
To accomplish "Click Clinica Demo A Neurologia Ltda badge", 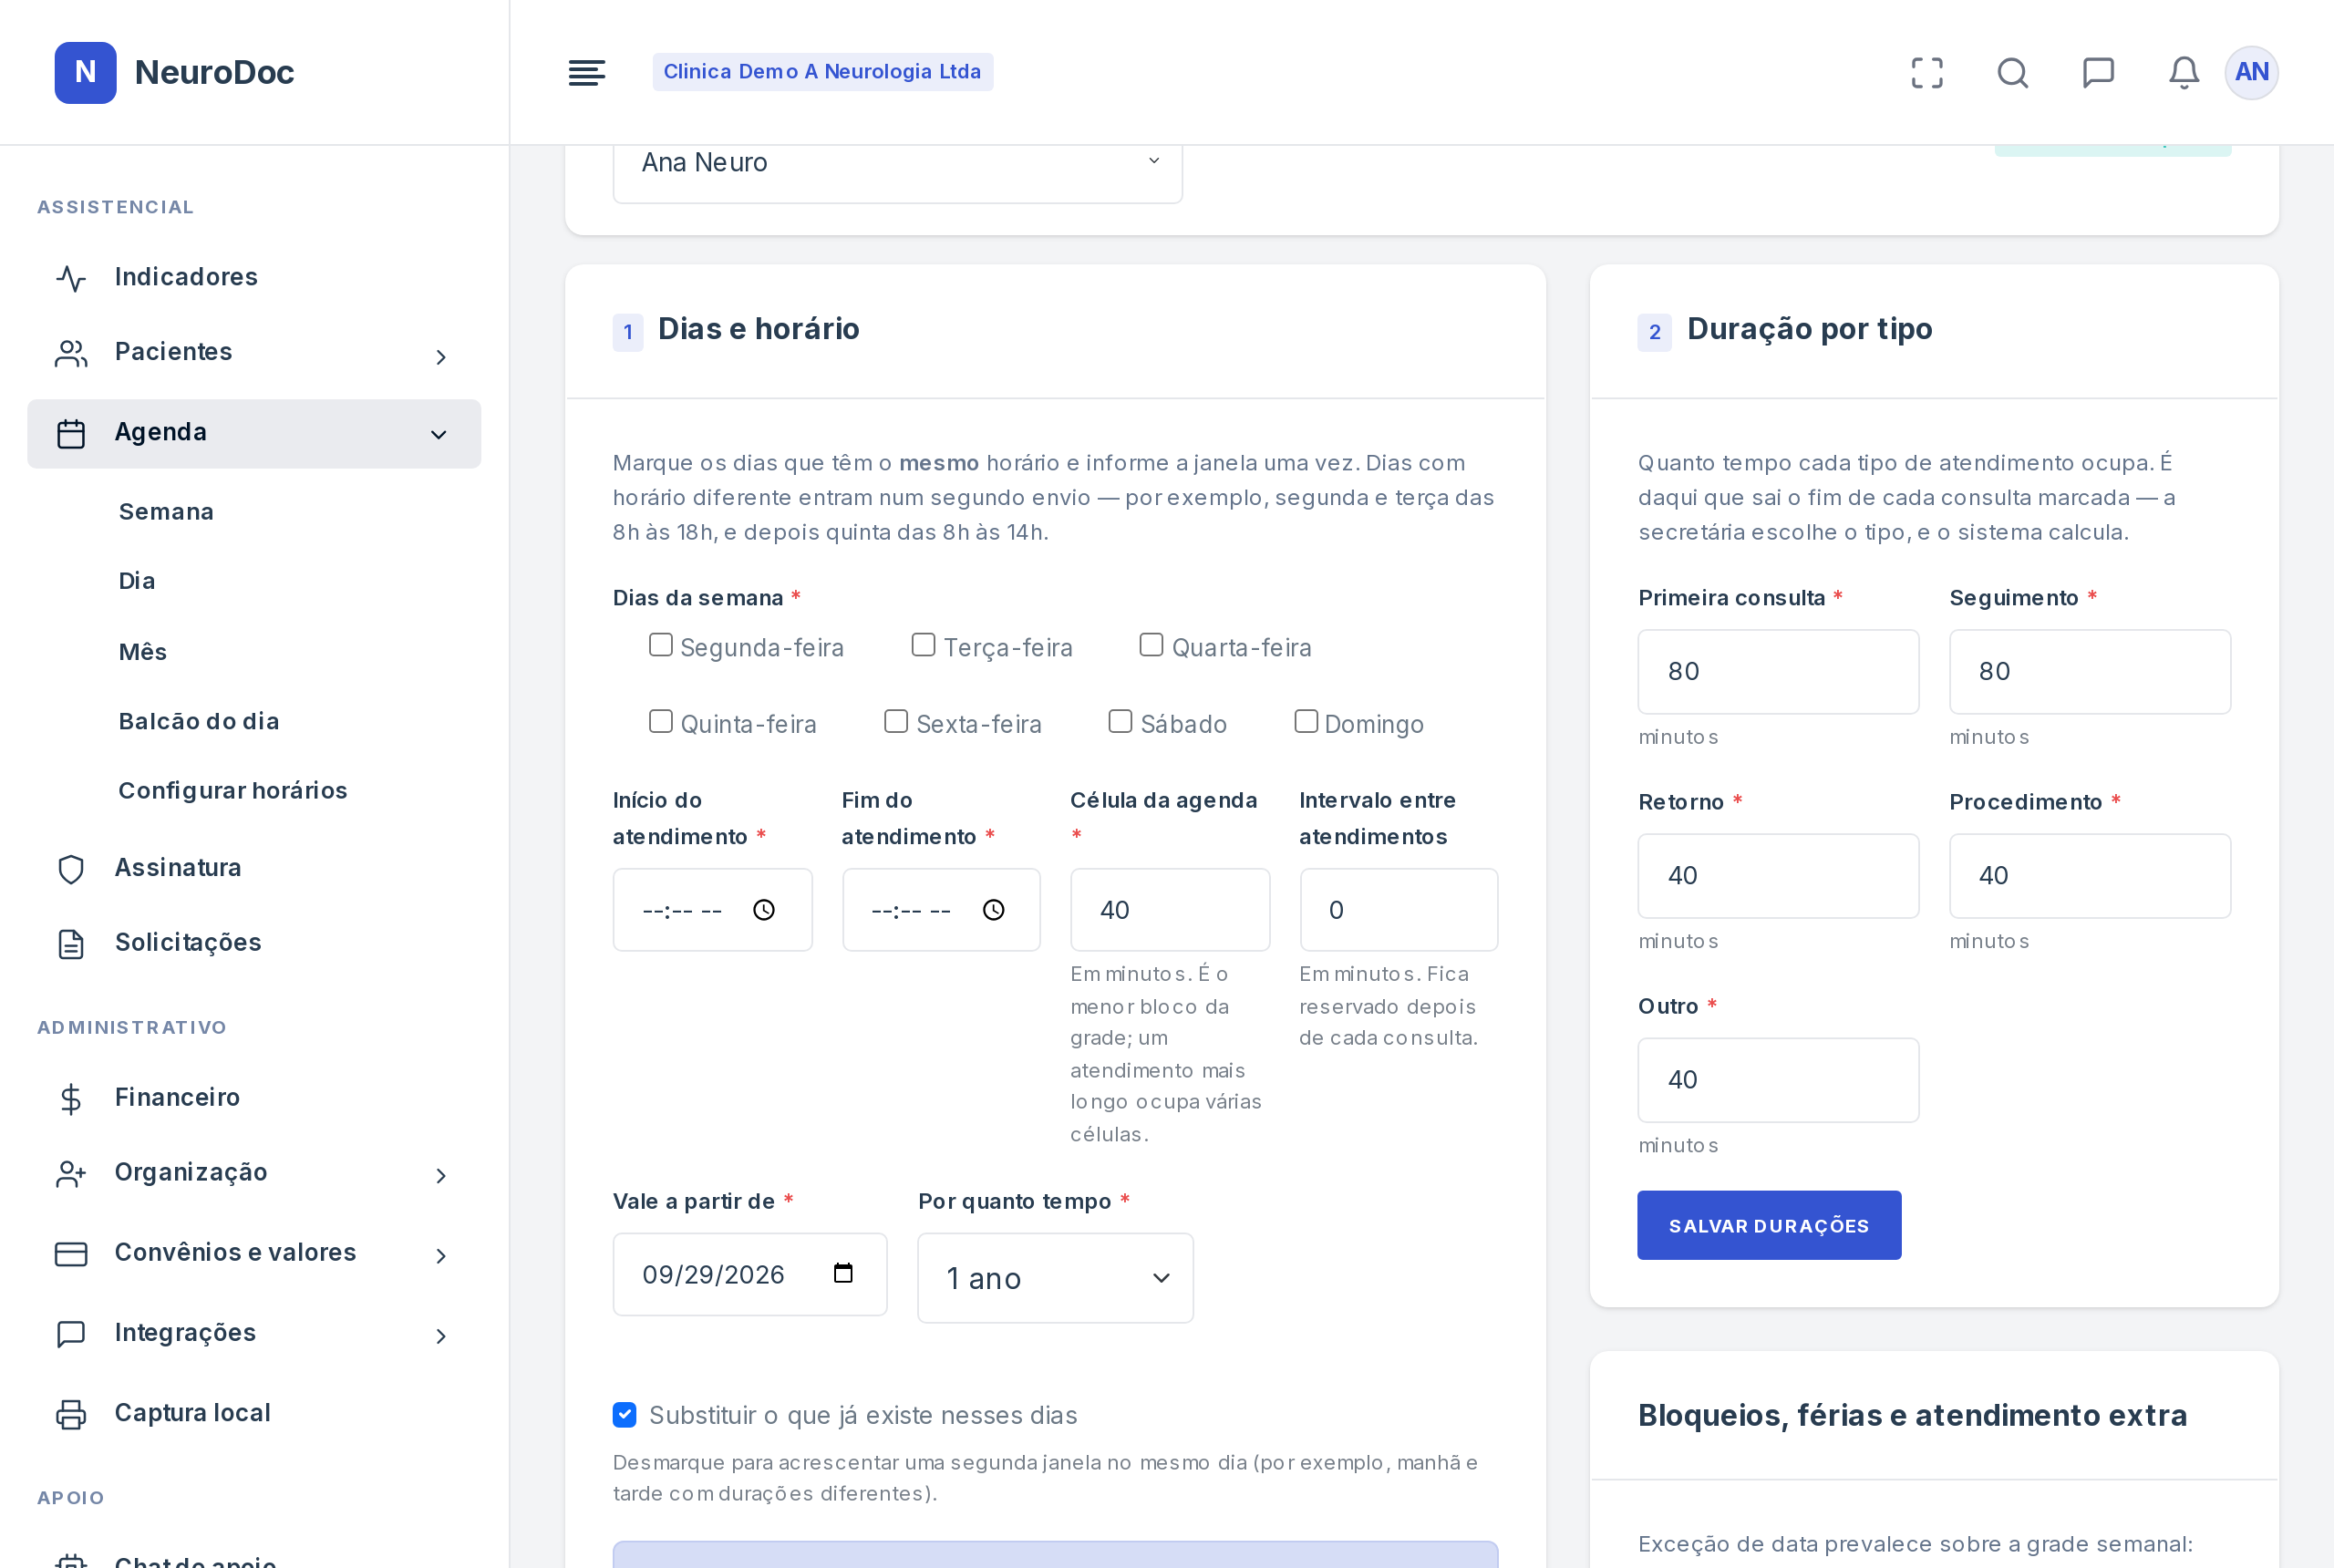I will click(822, 72).
